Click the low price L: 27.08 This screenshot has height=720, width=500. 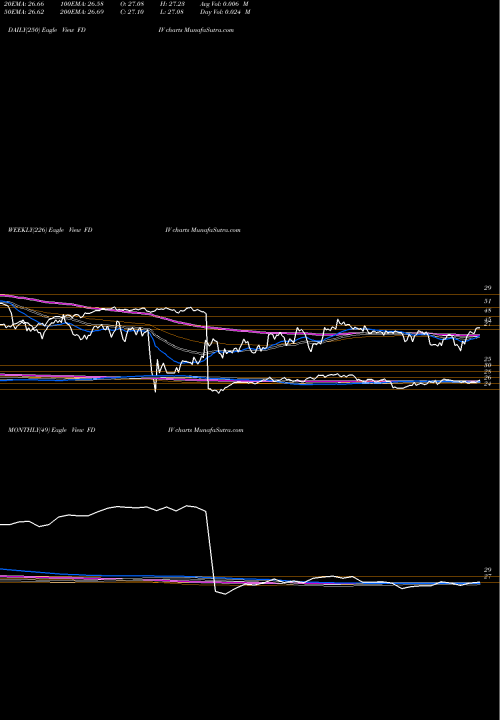click(172, 12)
